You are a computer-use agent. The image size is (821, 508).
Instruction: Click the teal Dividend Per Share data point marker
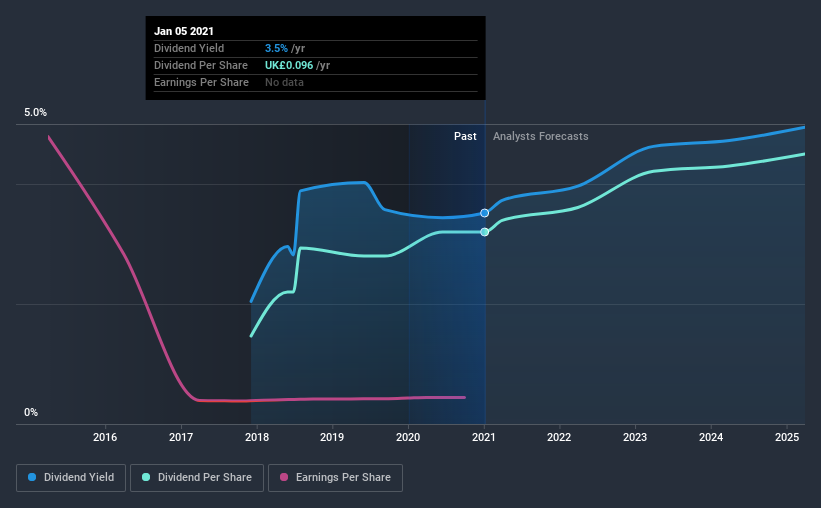484,232
